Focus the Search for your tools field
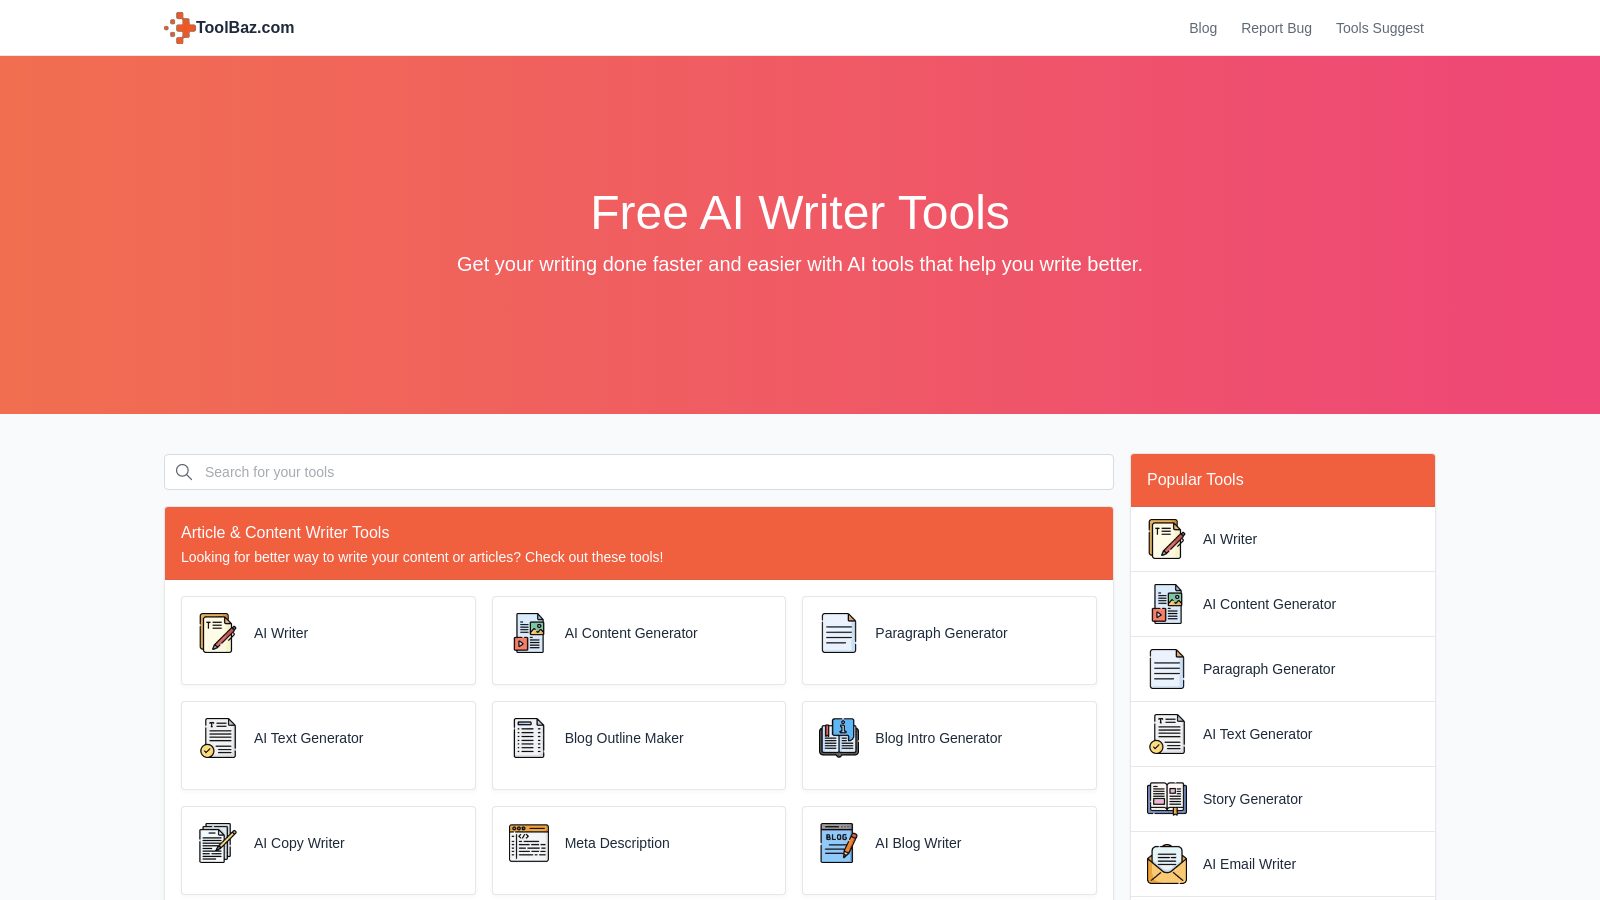 tap(639, 472)
